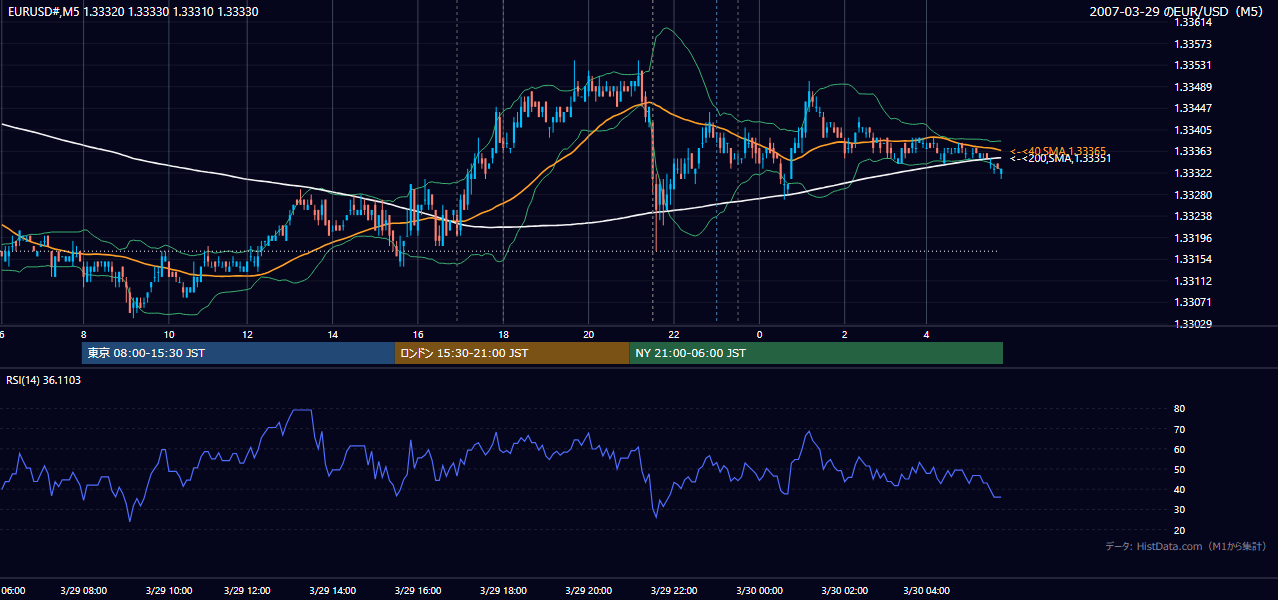Click the 3/29 10:00 time label
The height and width of the screenshot is (600, 1278).
[x=168, y=590]
